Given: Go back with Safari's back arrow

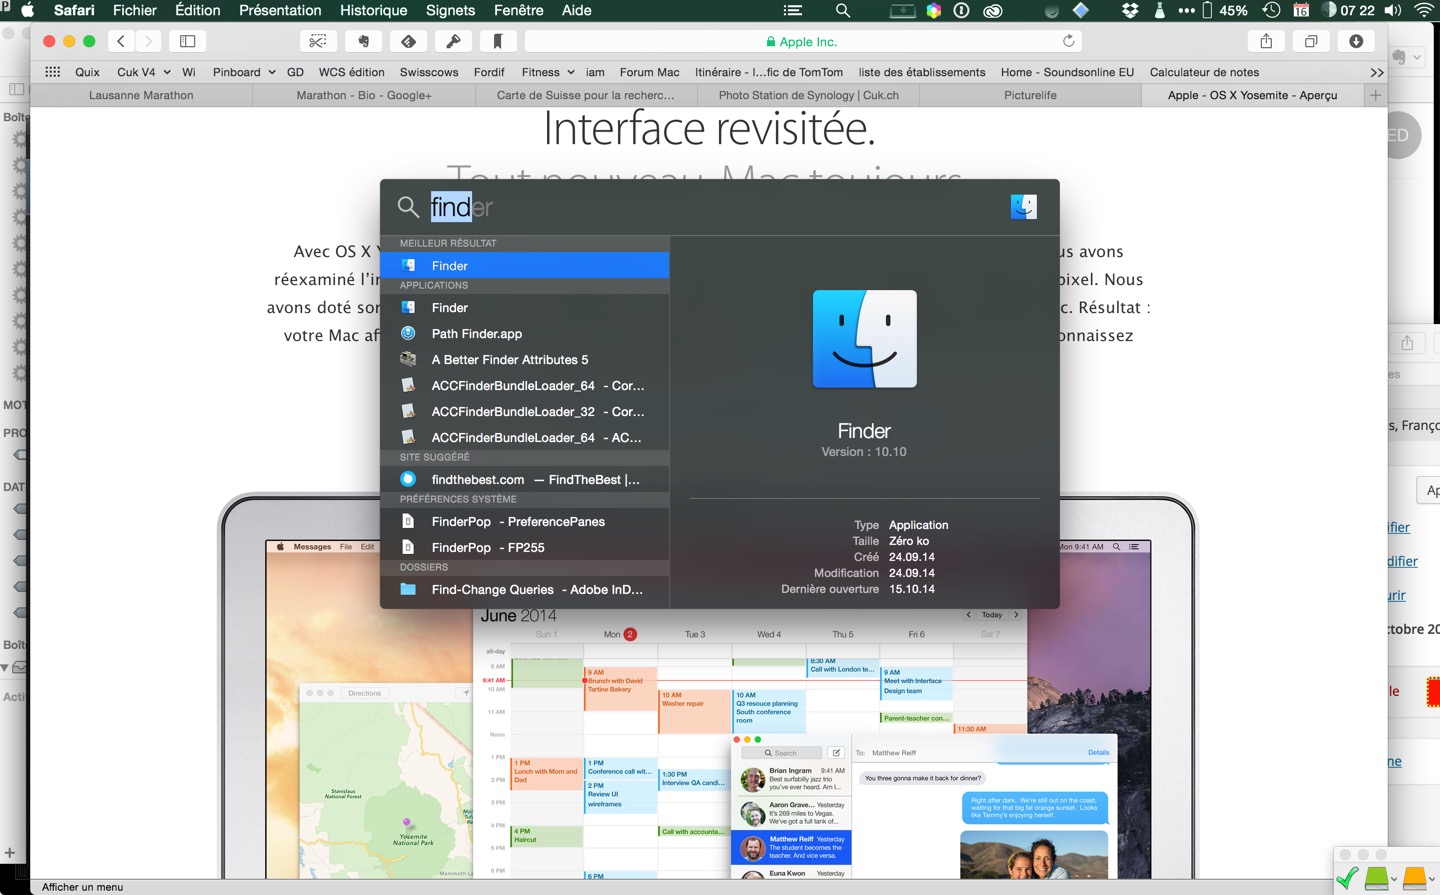Looking at the screenshot, I should [x=121, y=41].
